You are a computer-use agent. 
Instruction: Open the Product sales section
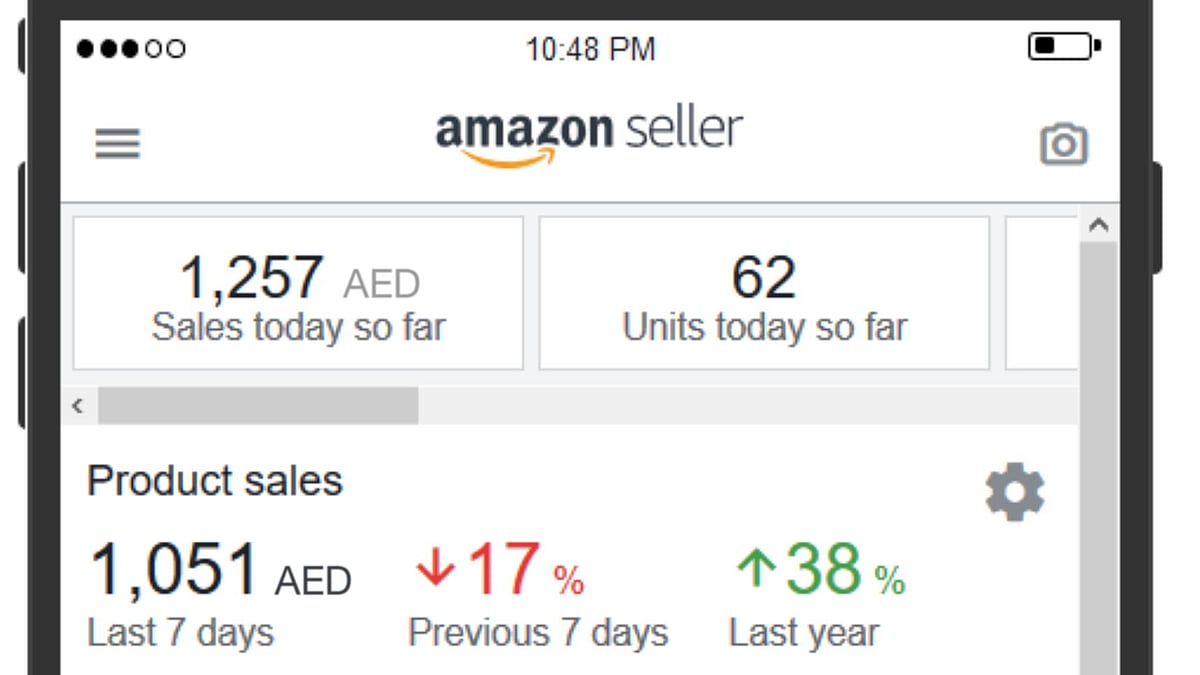pyautogui.click(x=214, y=481)
